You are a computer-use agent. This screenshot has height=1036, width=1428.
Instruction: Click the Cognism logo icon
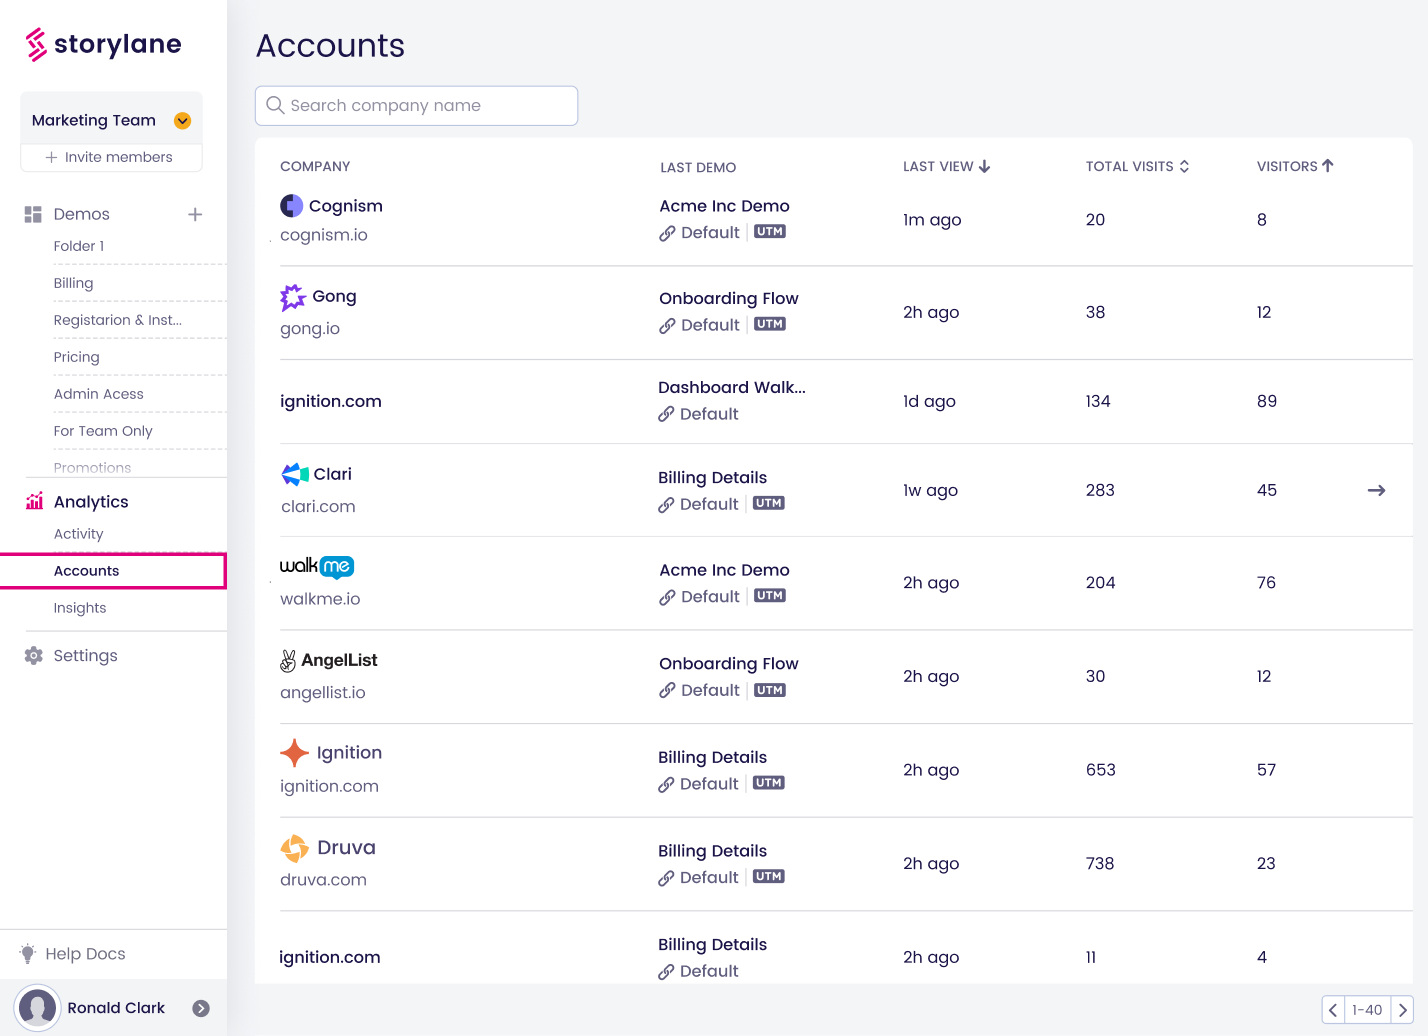tap(291, 206)
